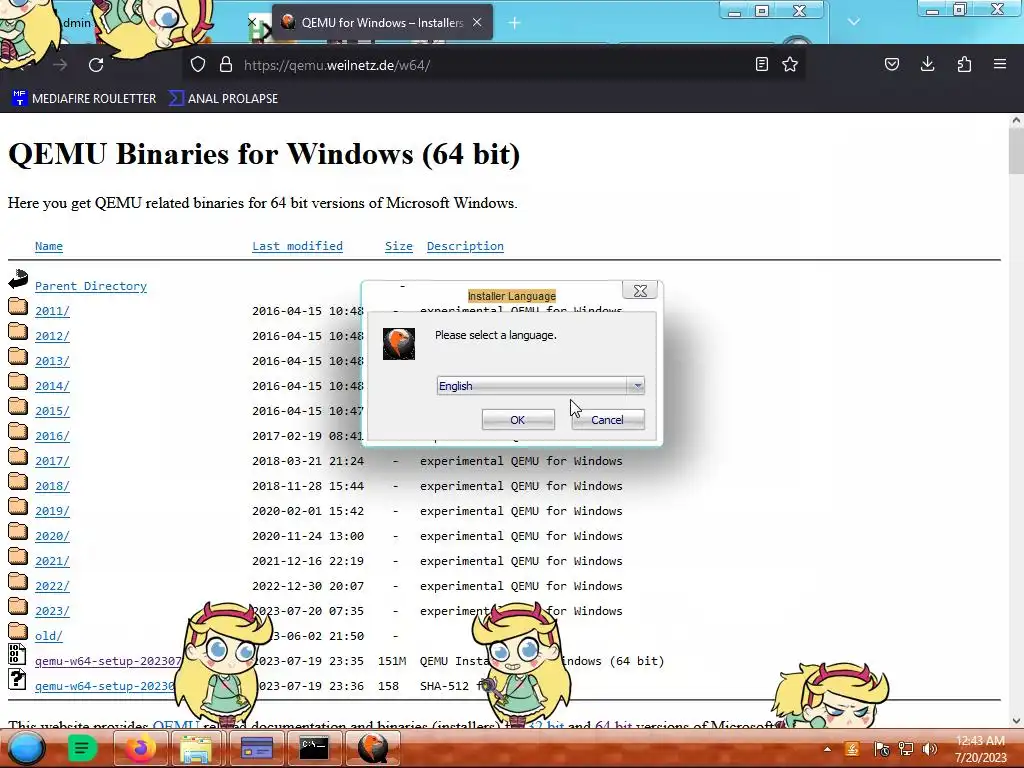Screen dimensions: 1024x768
Task: Open the 2019/ folder link
Action: [x=52, y=511]
